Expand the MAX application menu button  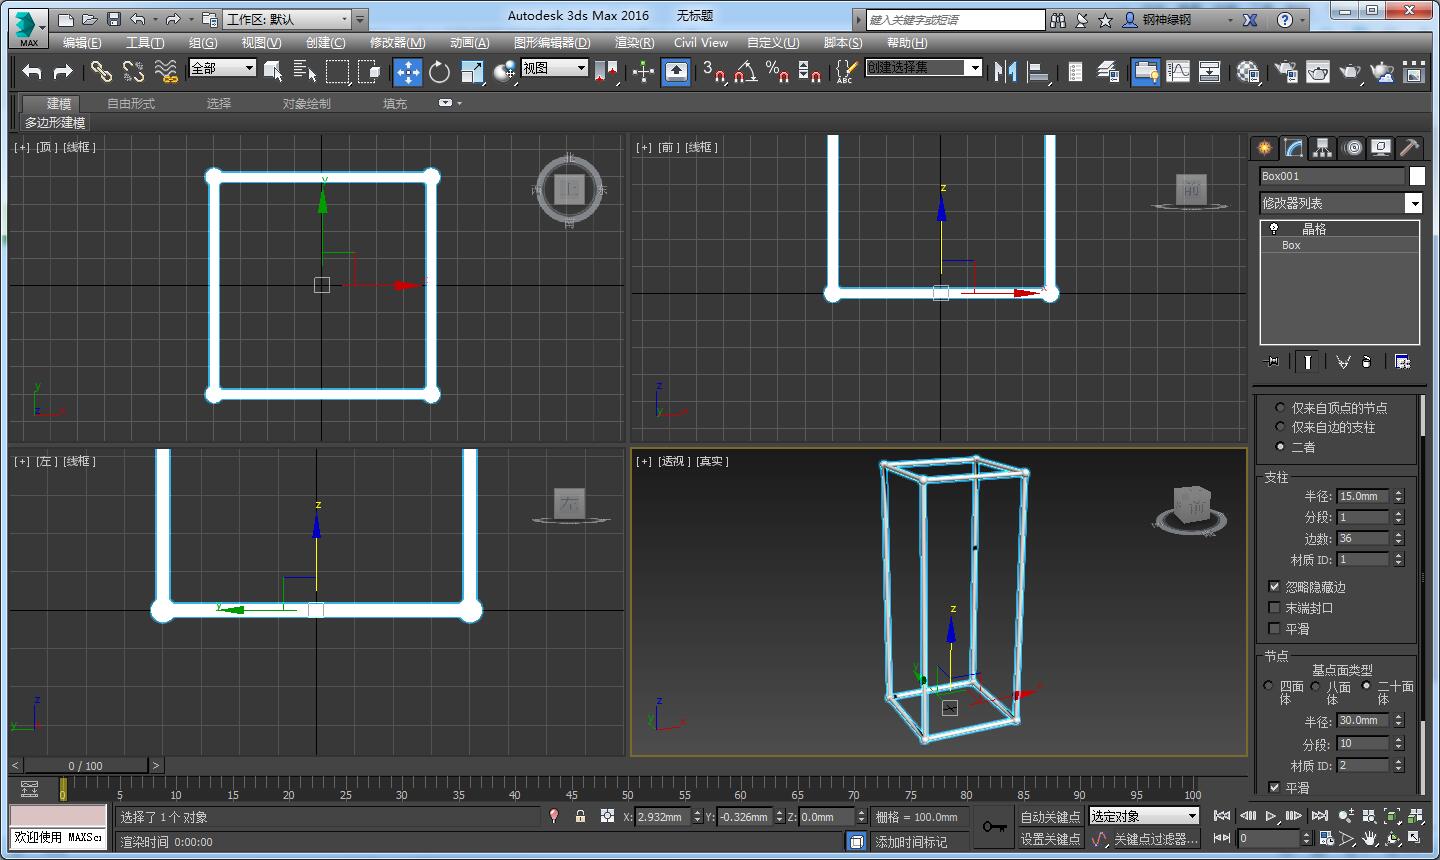click(28, 29)
